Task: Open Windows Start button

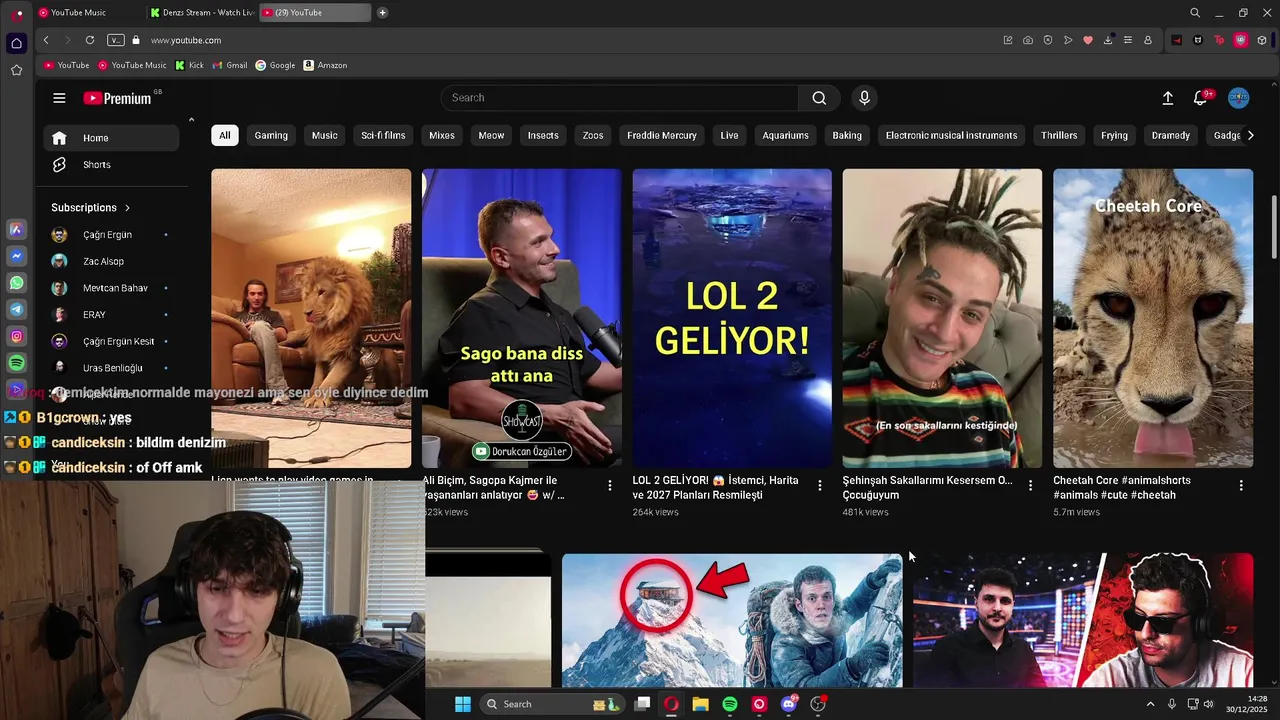Action: pyautogui.click(x=463, y=704)
